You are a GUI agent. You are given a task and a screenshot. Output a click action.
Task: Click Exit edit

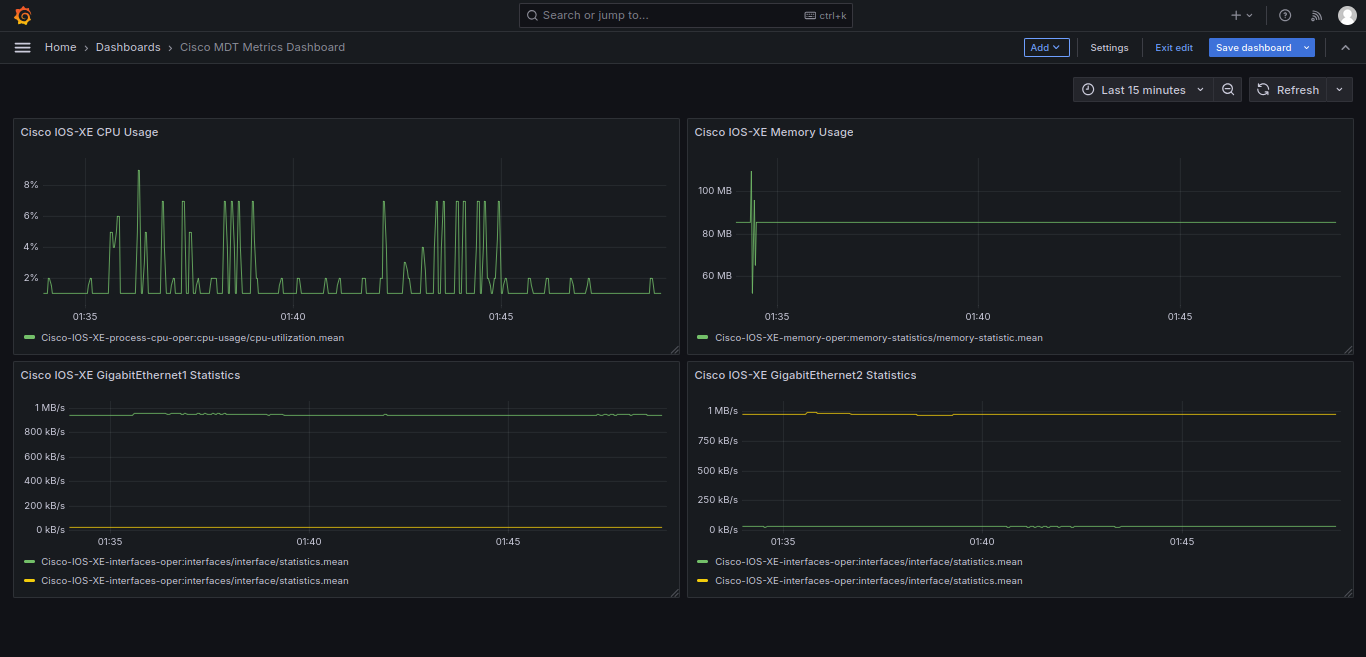[1174, 47]
